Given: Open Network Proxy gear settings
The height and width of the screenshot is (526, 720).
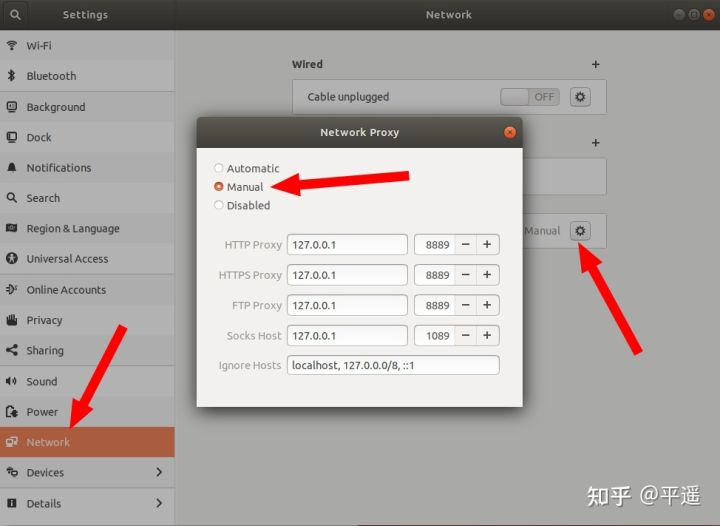Looking at the screenshot, I should point(580,231).
